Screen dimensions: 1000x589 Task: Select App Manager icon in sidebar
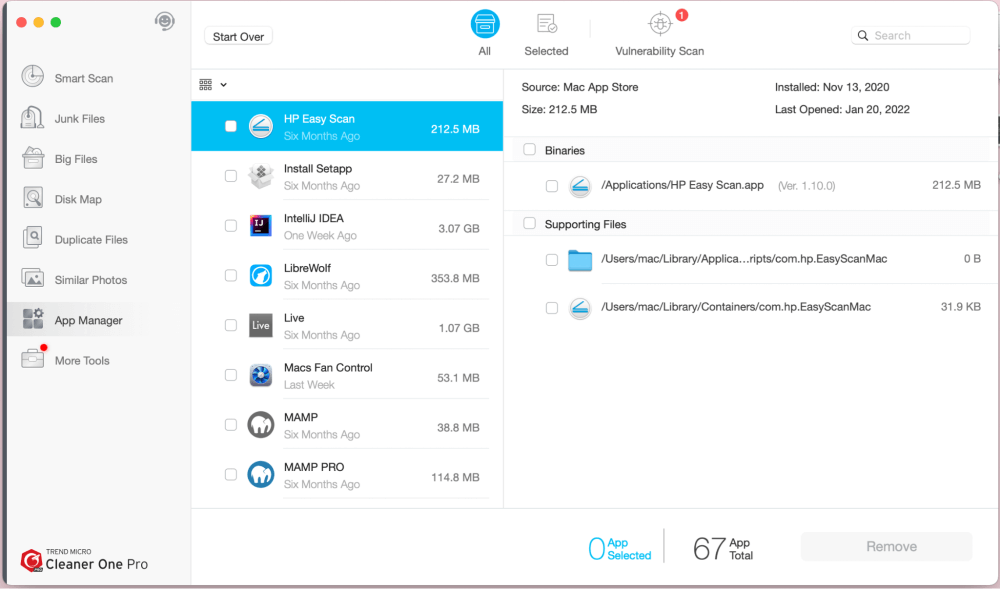(x=33, y=319)
